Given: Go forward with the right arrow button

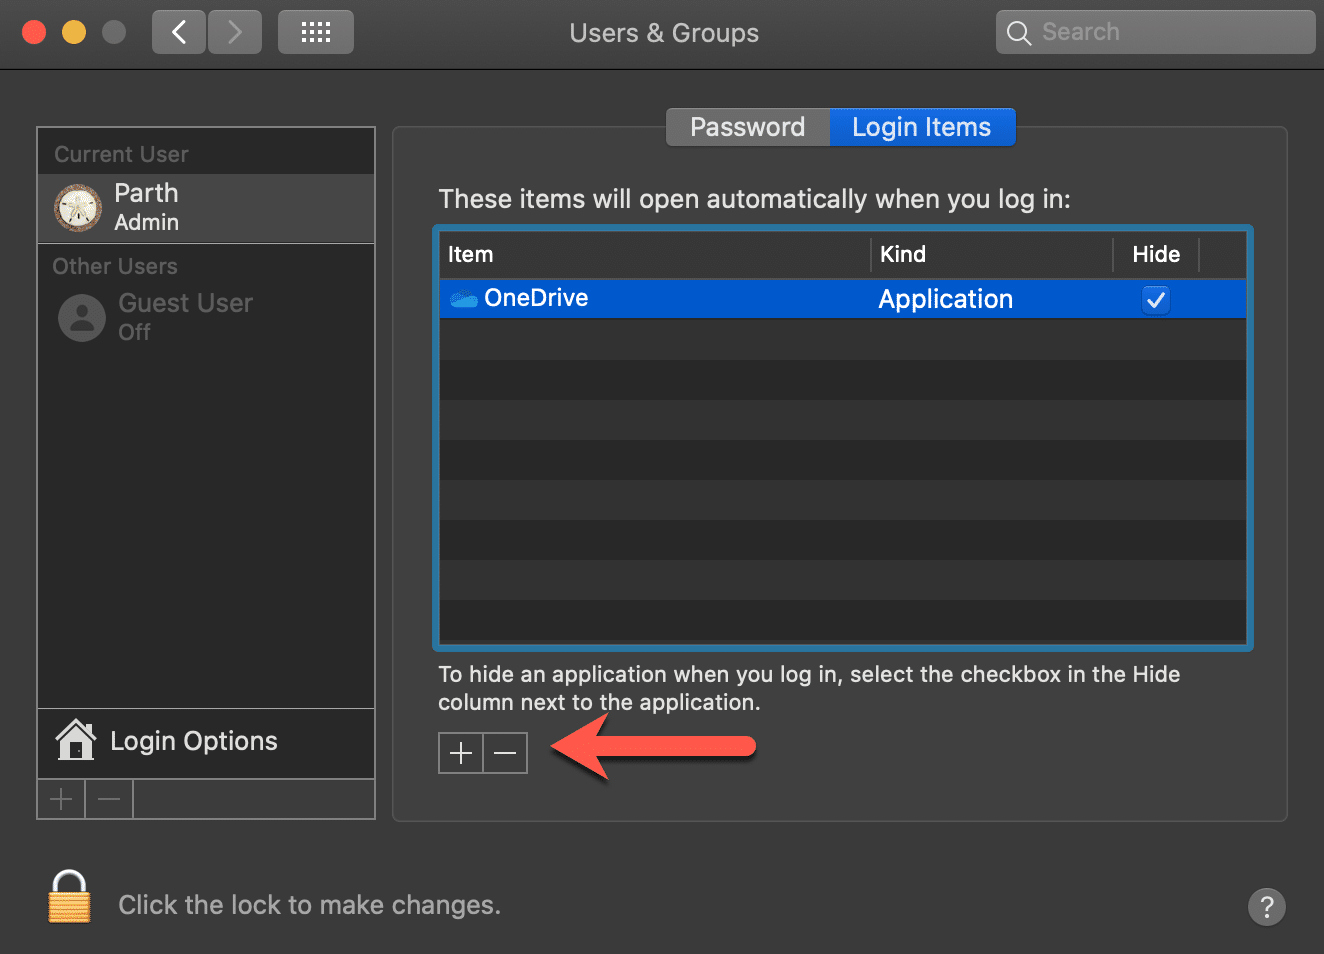Looking at the screenshot, I should (235, 33).
